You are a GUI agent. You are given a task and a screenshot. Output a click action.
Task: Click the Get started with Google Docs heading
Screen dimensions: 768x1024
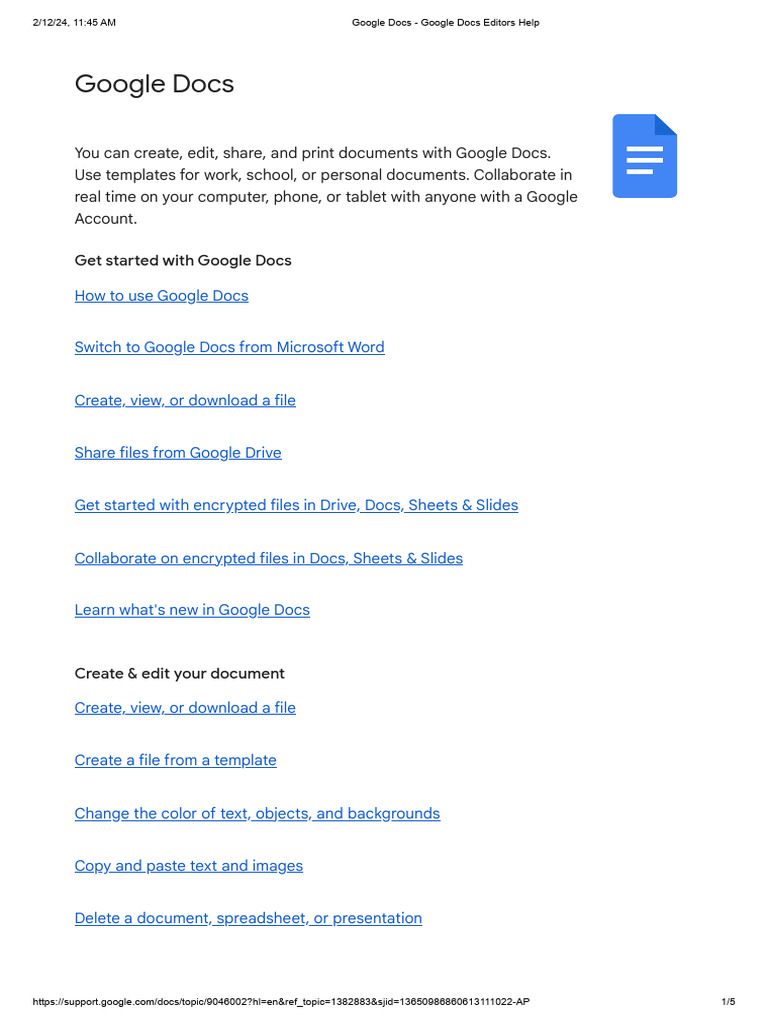click(x=183, y=261)
